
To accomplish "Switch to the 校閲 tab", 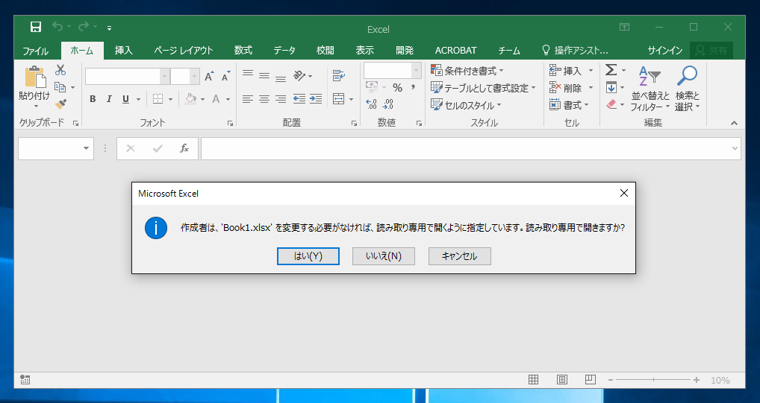I will (325, 50).
